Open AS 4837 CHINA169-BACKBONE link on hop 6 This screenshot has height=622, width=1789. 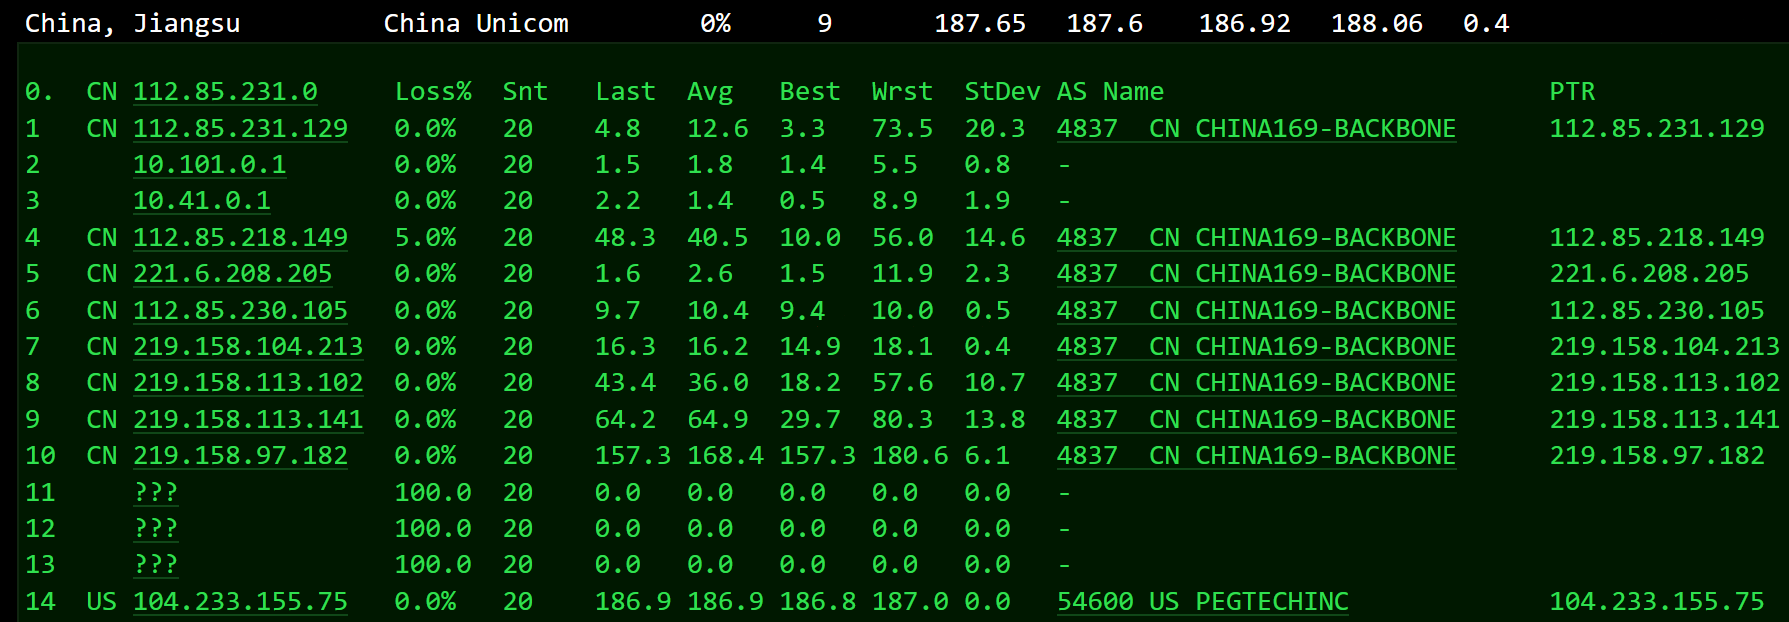point(1256,311)
